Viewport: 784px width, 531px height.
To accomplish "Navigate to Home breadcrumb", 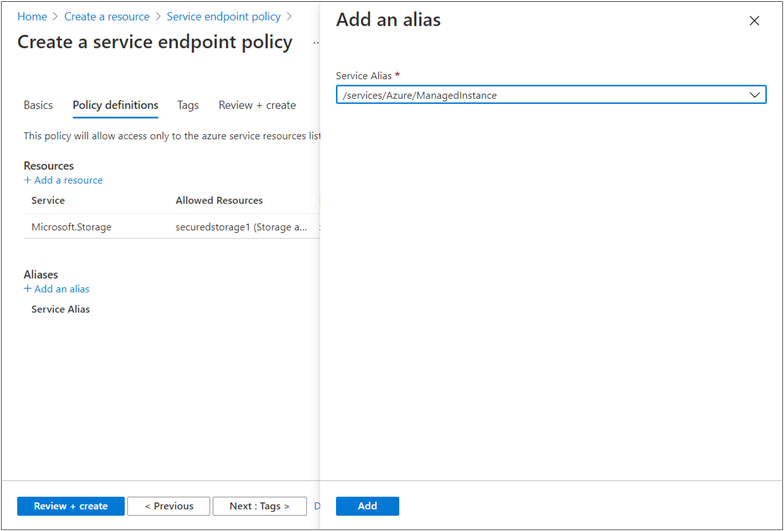I will point(32,16).
